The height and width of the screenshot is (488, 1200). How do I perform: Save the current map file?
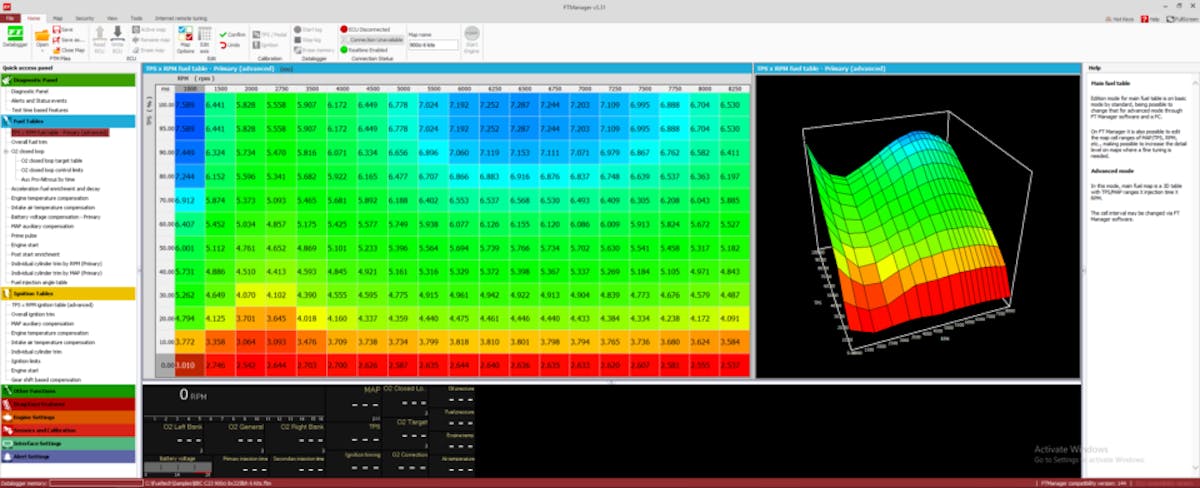click(x=66, y=30)
